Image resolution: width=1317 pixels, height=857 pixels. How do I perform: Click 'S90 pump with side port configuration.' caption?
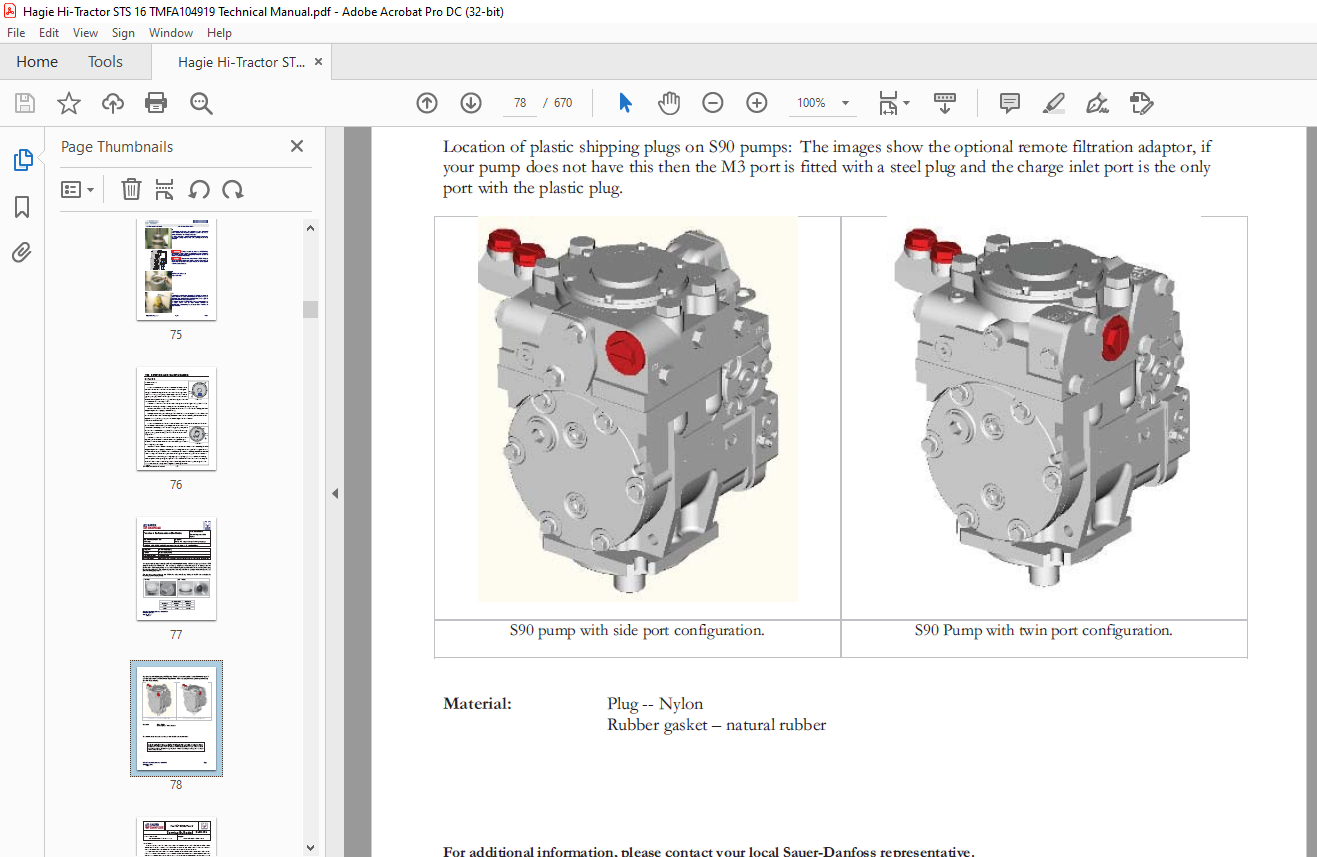click(637, 631)
